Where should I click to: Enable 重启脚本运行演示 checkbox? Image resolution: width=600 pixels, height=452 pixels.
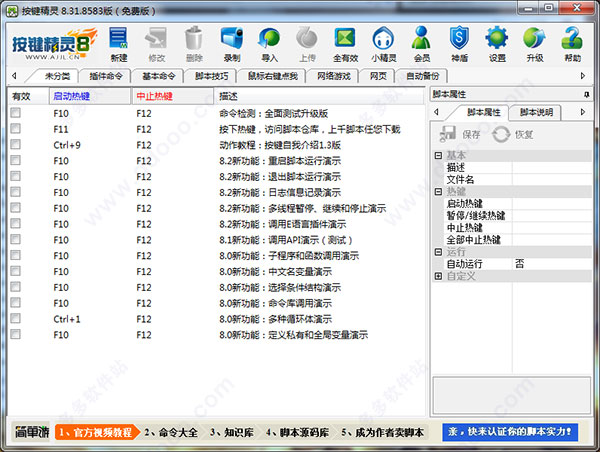pos(16,160)
